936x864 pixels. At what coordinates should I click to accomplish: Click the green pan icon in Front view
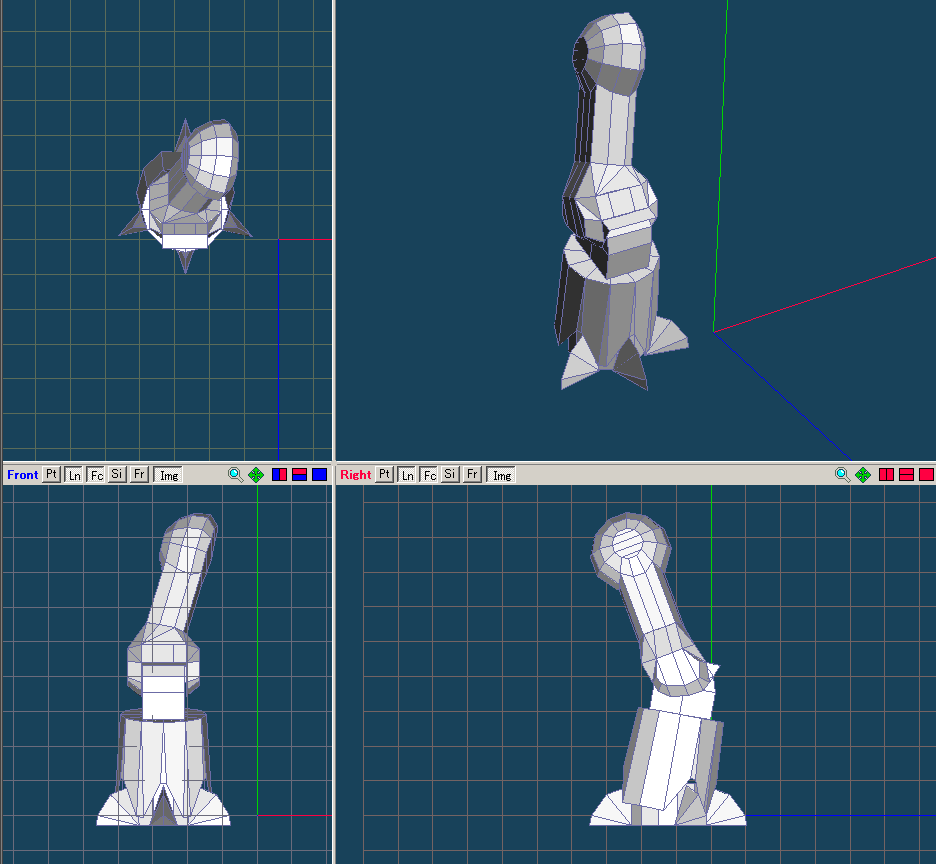[257, 475]
